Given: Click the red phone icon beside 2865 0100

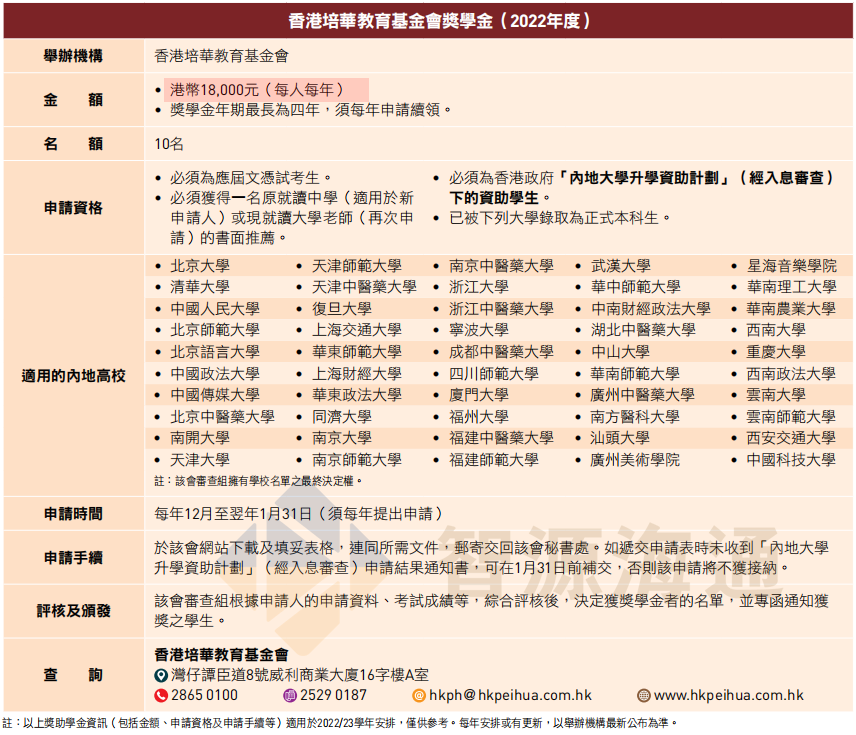Looking at the screenshot, I should pyautogui.click(x=160, y=696).
